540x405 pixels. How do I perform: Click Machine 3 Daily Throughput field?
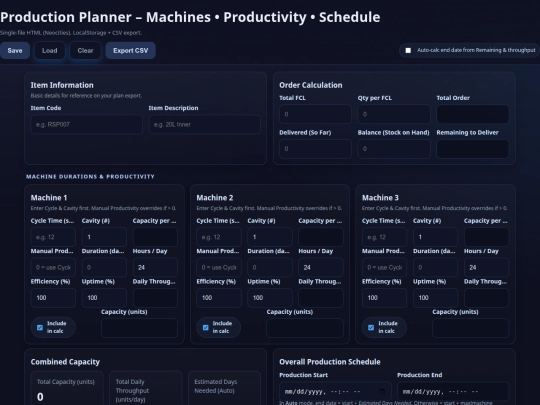[x=486, y=298]
